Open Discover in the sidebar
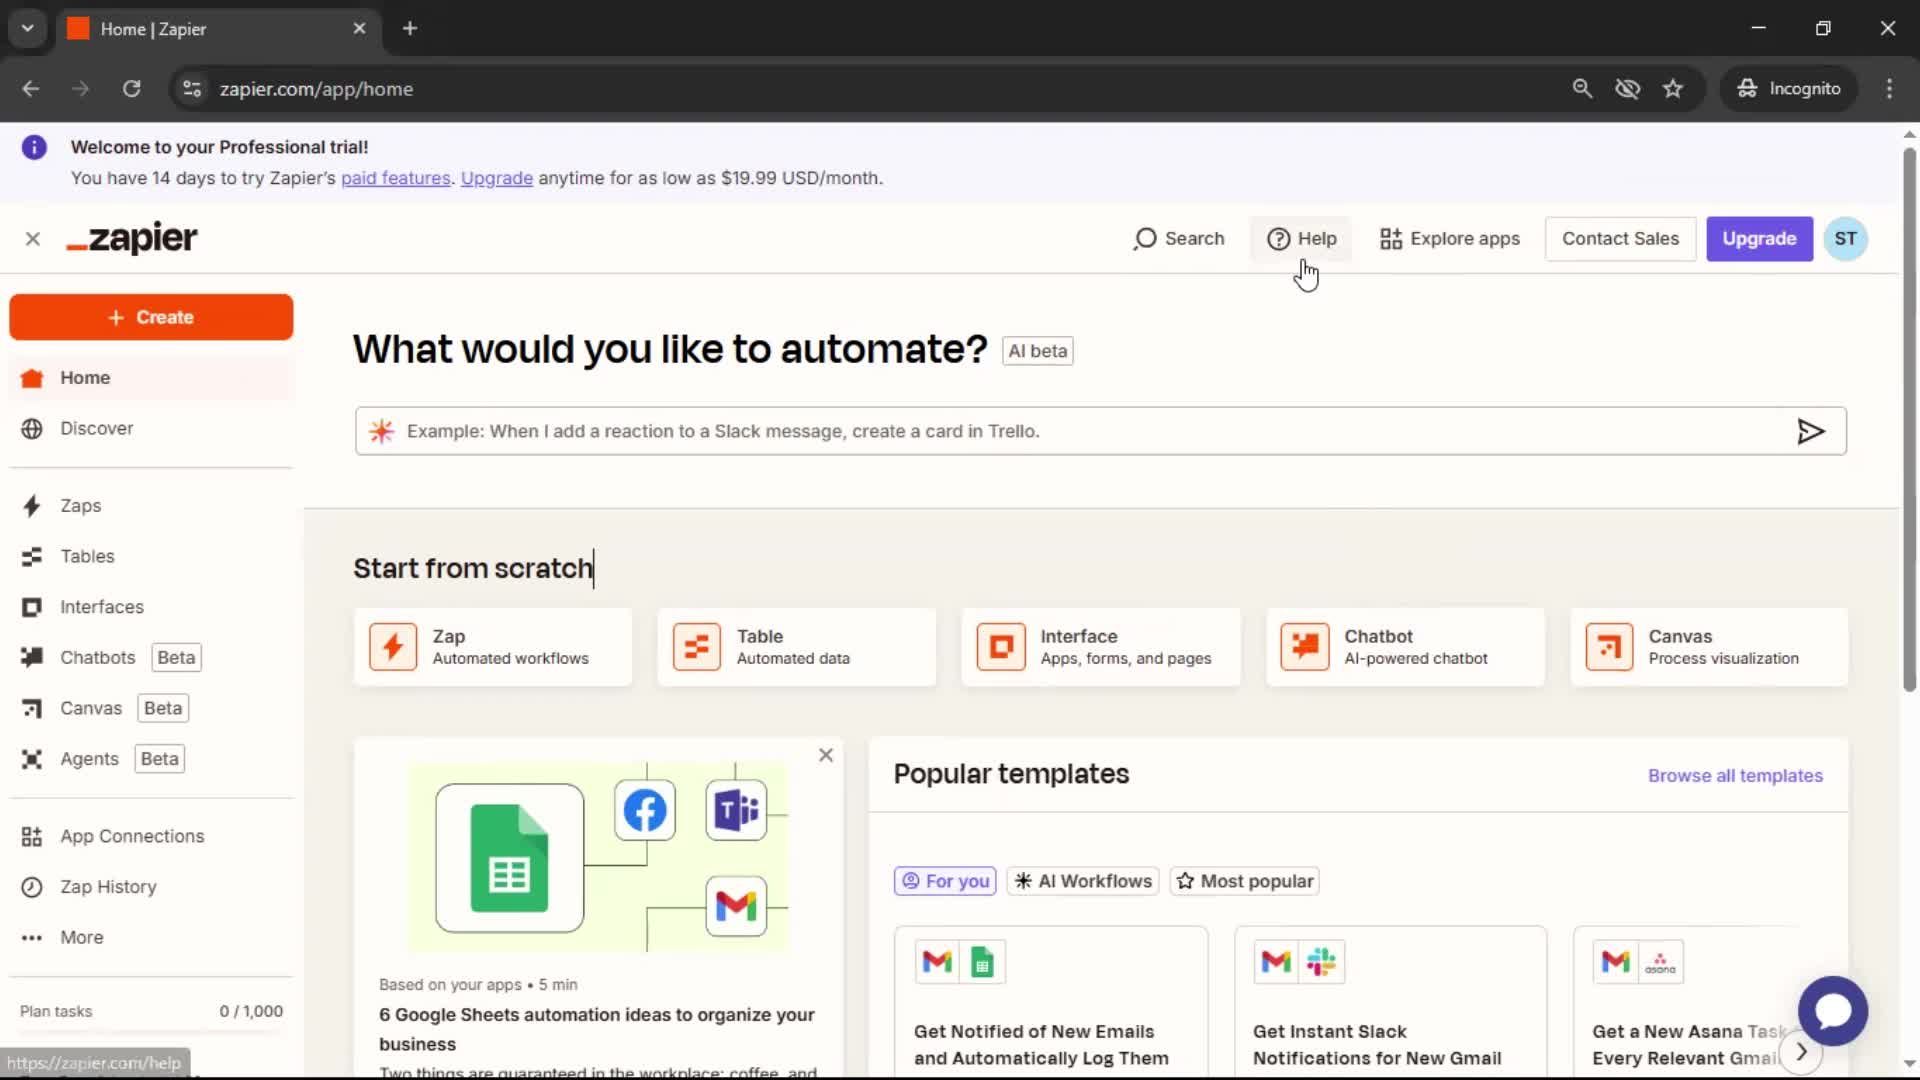The width and height of the screenshot is (1920, 1080). [x=151, y=428]
